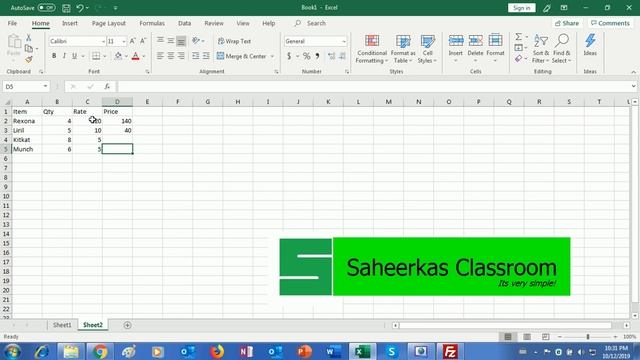
Task: Click the Ideas lightning icon
Action: (x=590, y=41)
